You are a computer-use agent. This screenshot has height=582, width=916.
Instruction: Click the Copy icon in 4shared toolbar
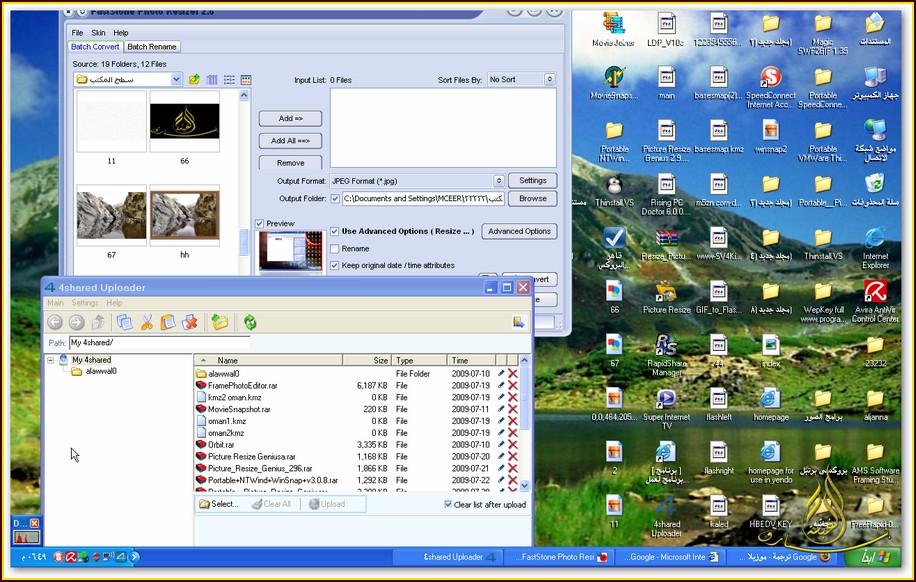[x=124, y=322]
